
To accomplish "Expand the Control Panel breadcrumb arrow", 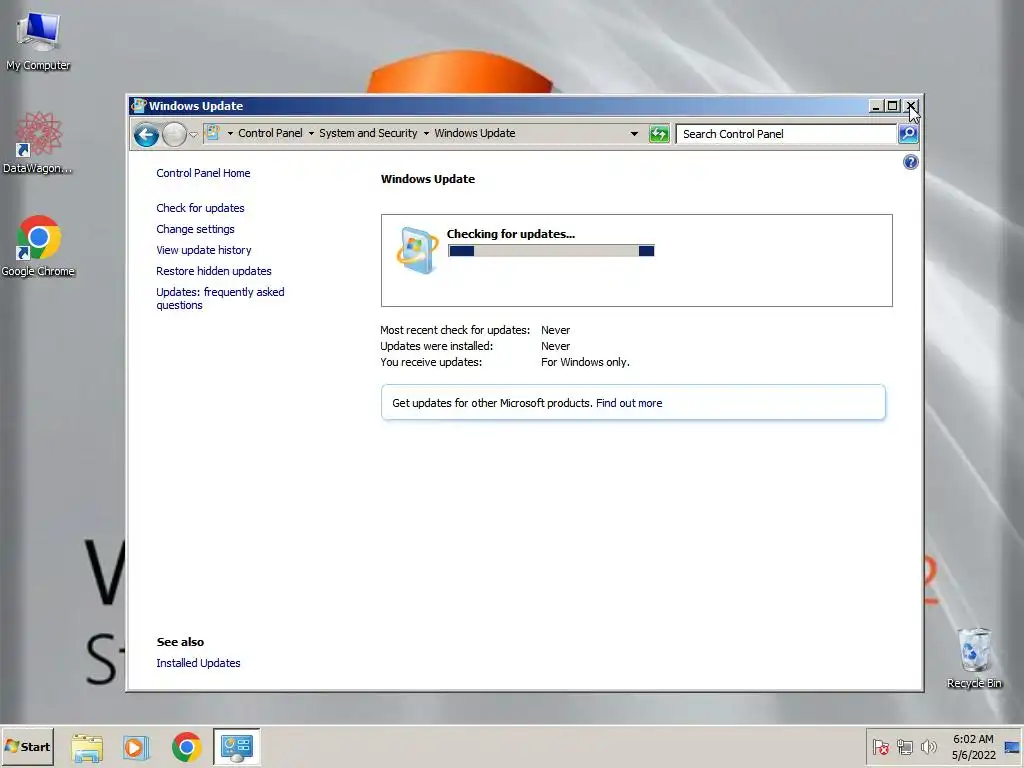I will coord(311,133).
